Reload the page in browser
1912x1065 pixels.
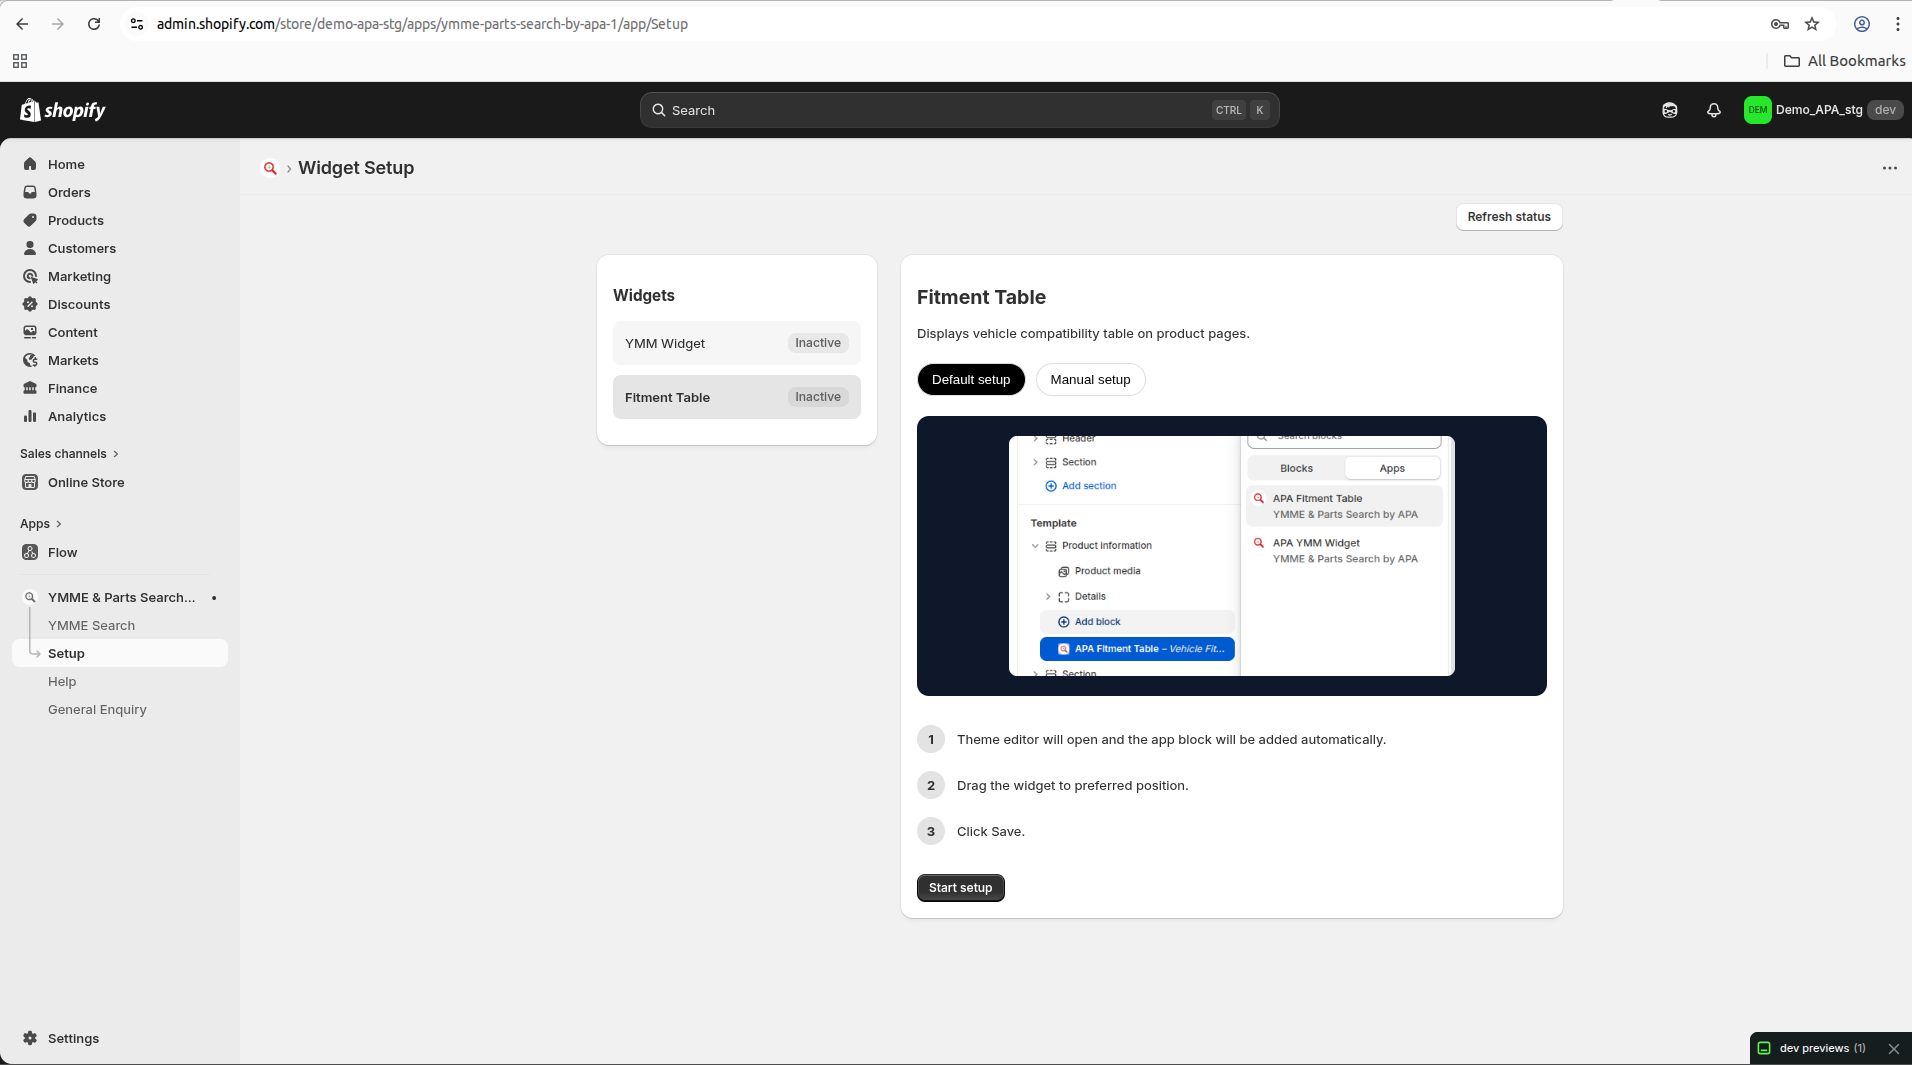(94, 24)
